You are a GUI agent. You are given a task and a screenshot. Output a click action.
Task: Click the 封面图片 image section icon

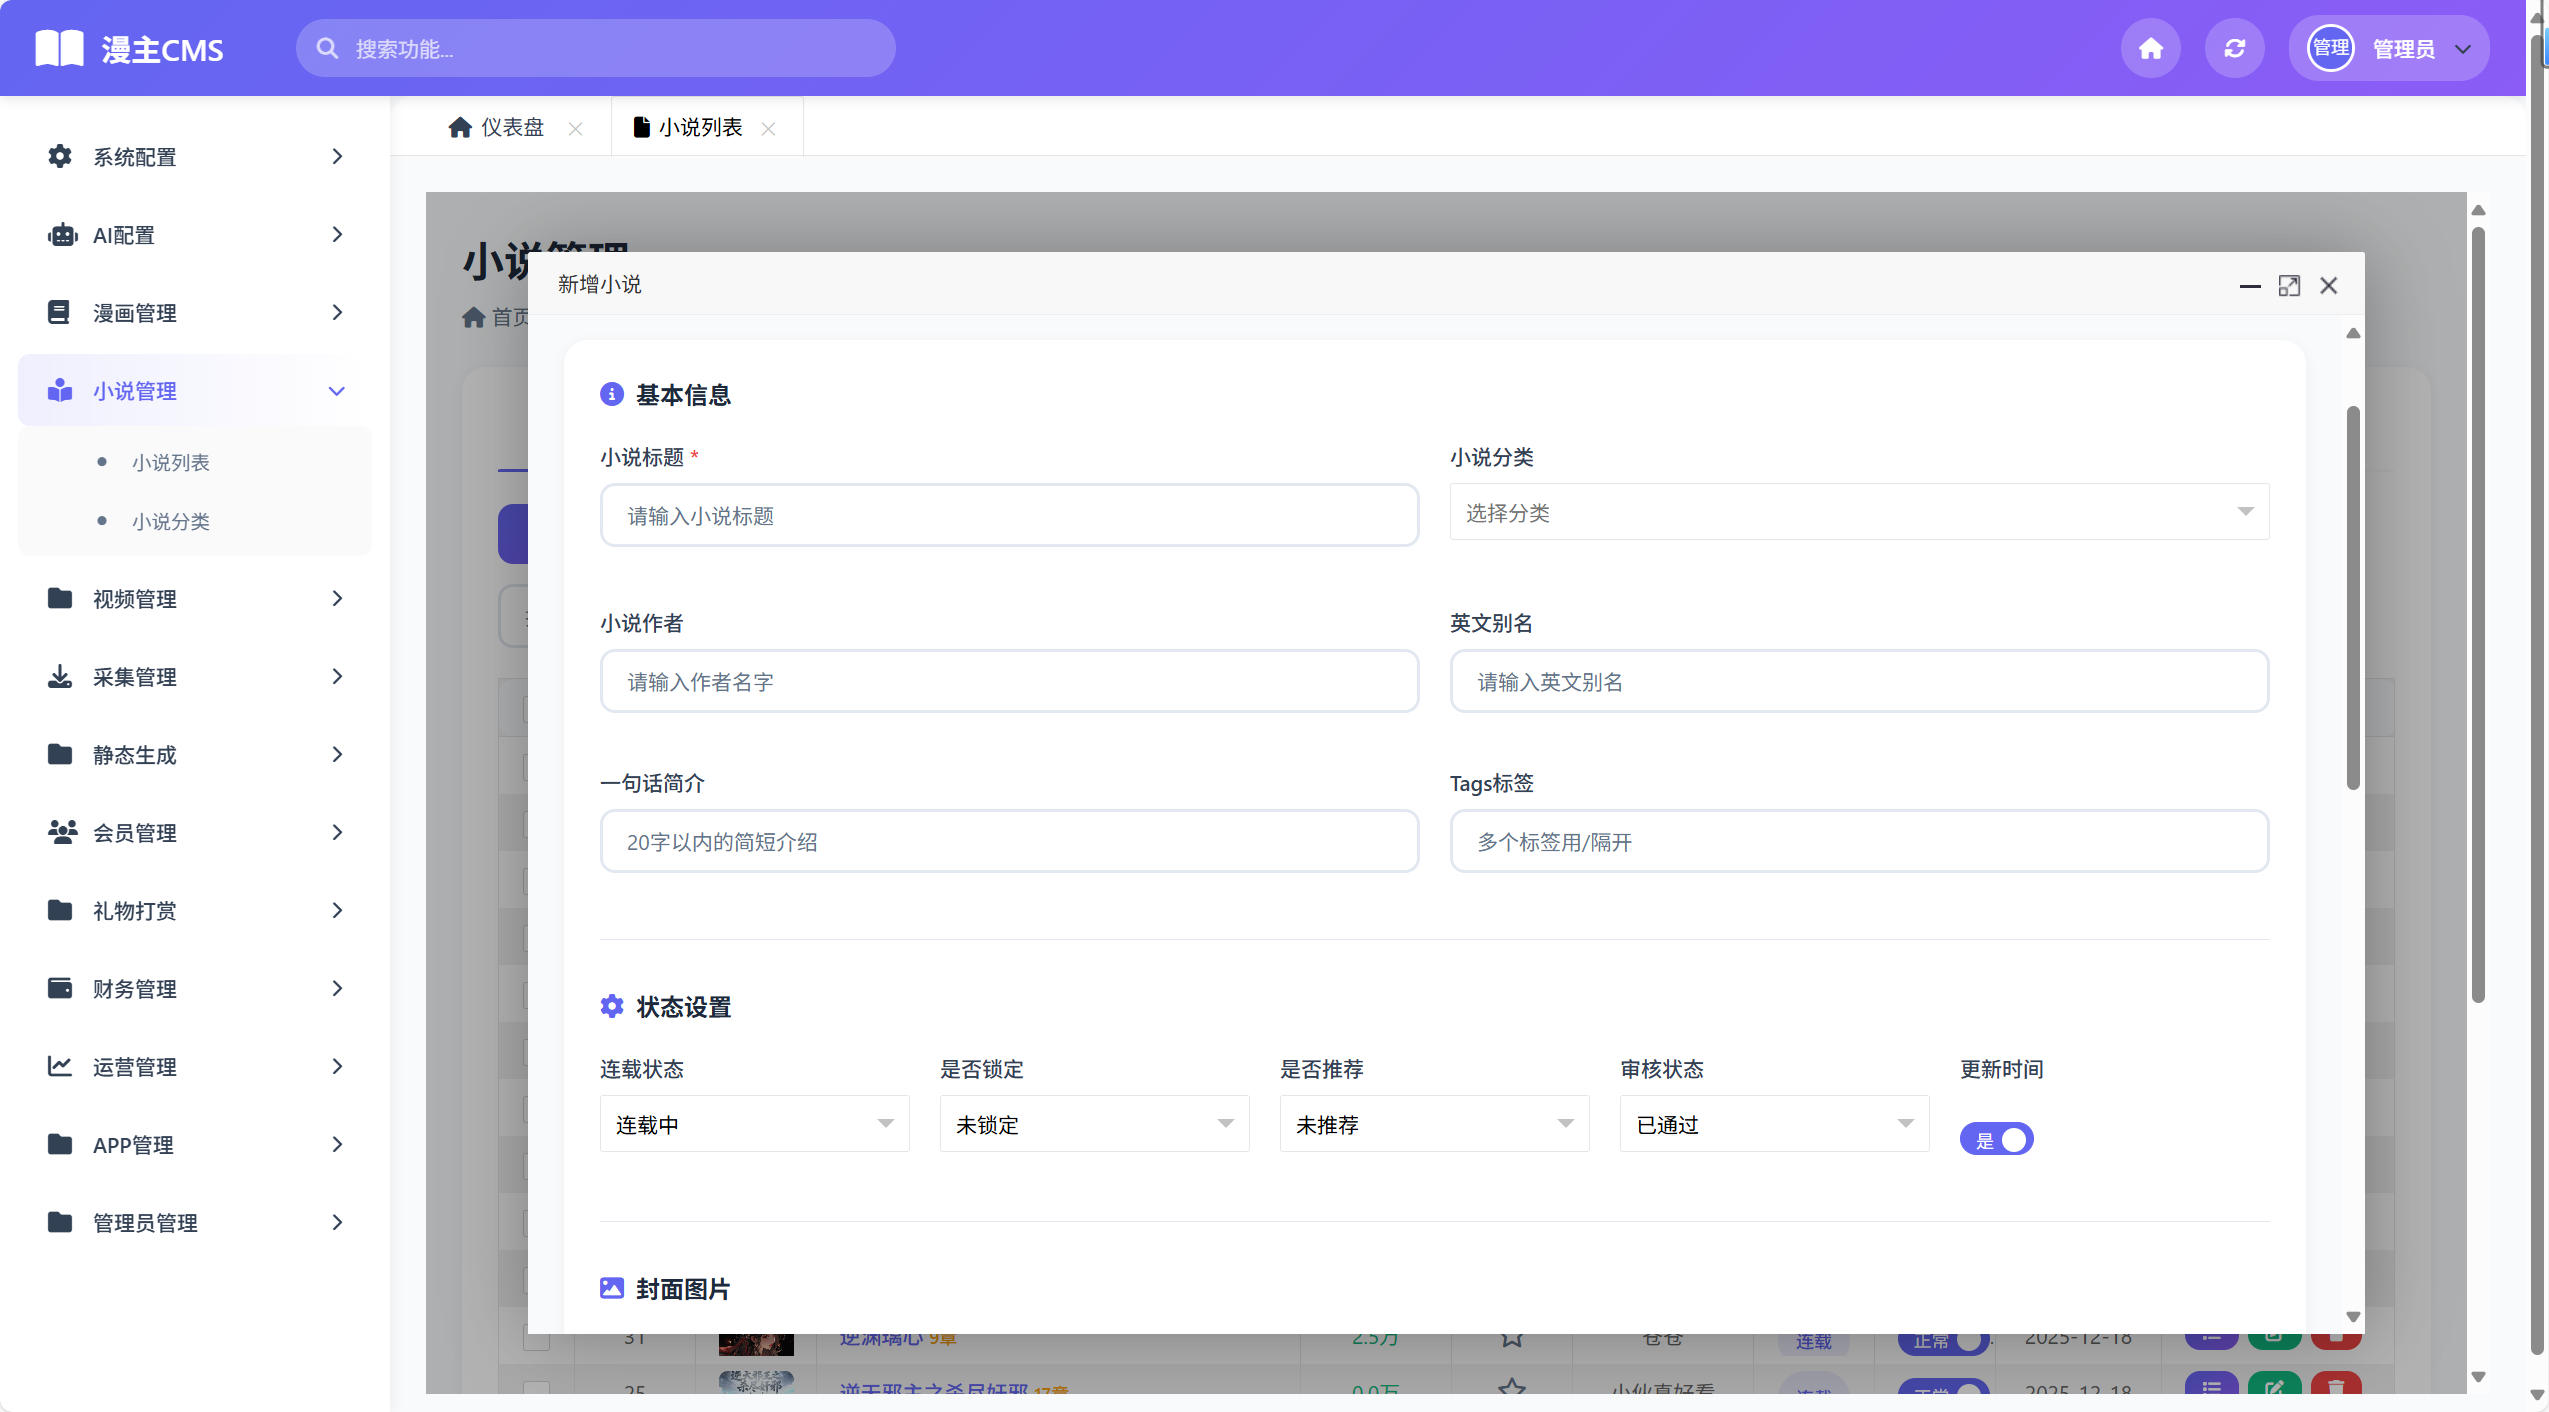pyautogui.click(x=612, y=1288)
